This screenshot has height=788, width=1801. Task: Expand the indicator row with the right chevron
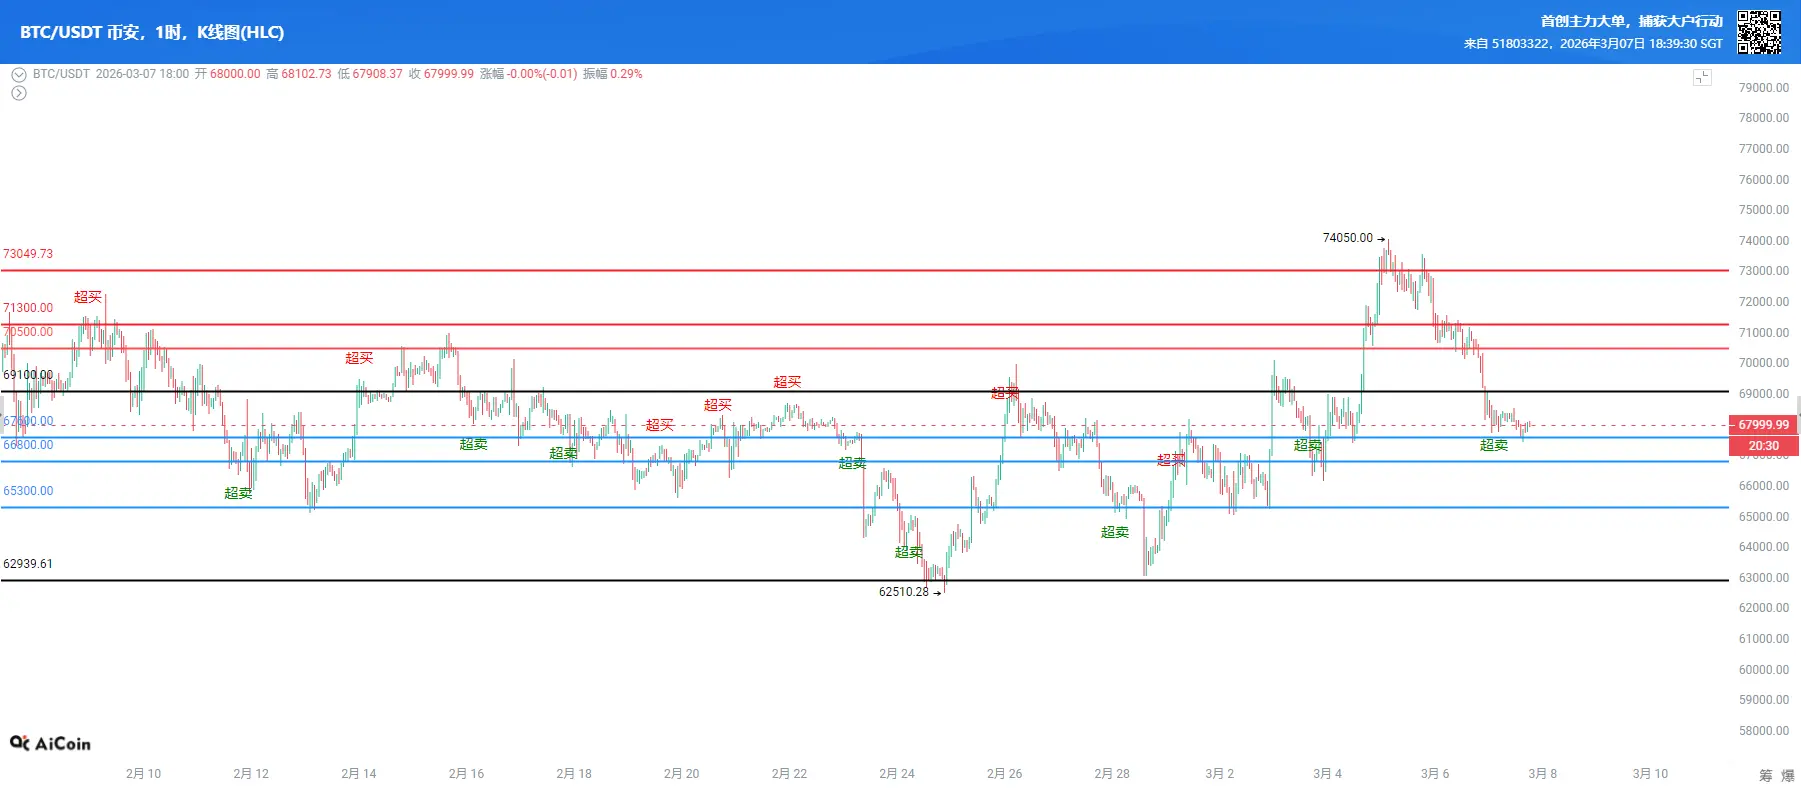[19, 93]
